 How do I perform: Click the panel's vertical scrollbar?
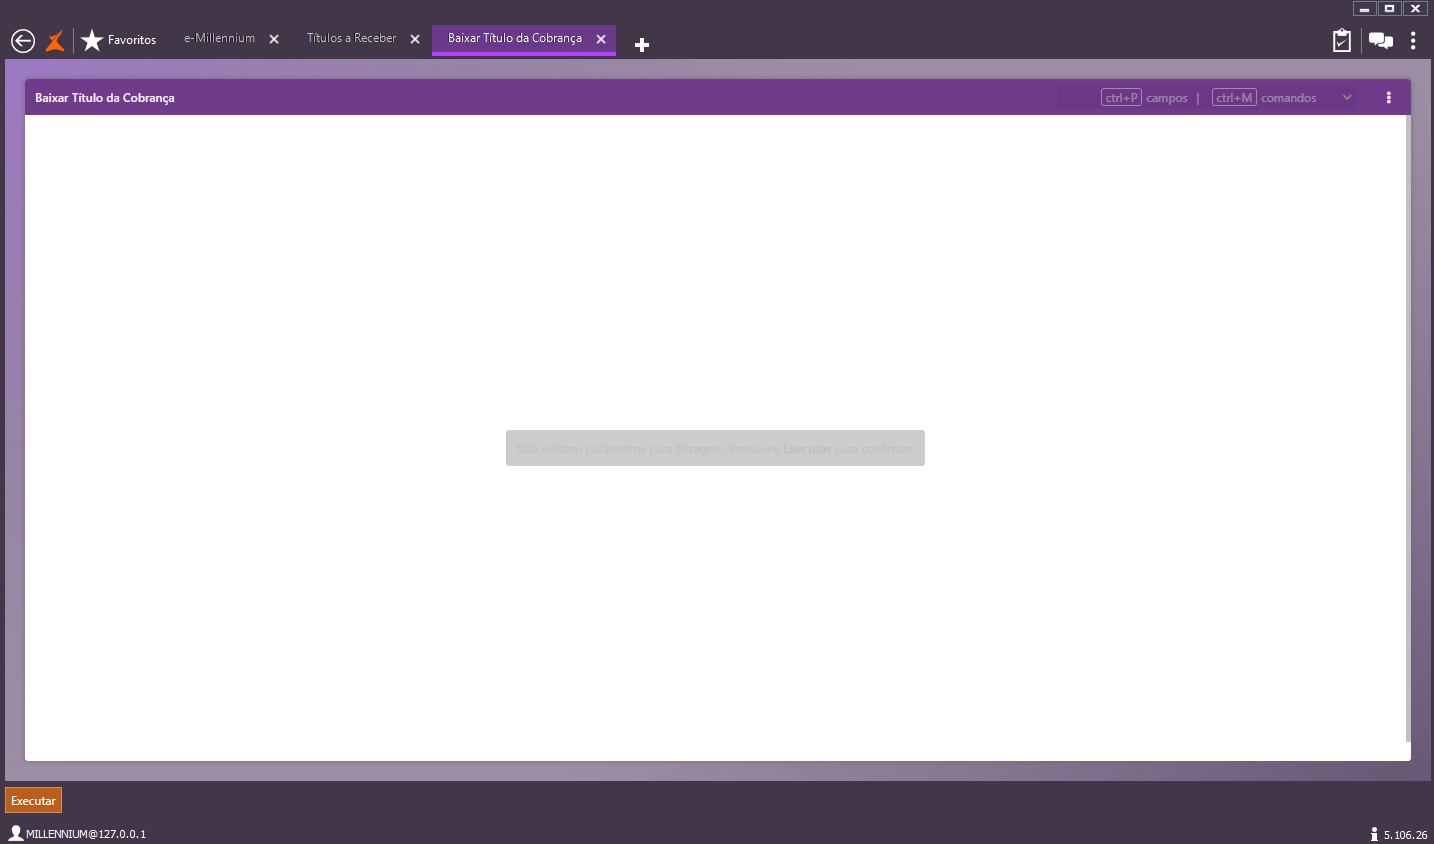point(1408,428)
